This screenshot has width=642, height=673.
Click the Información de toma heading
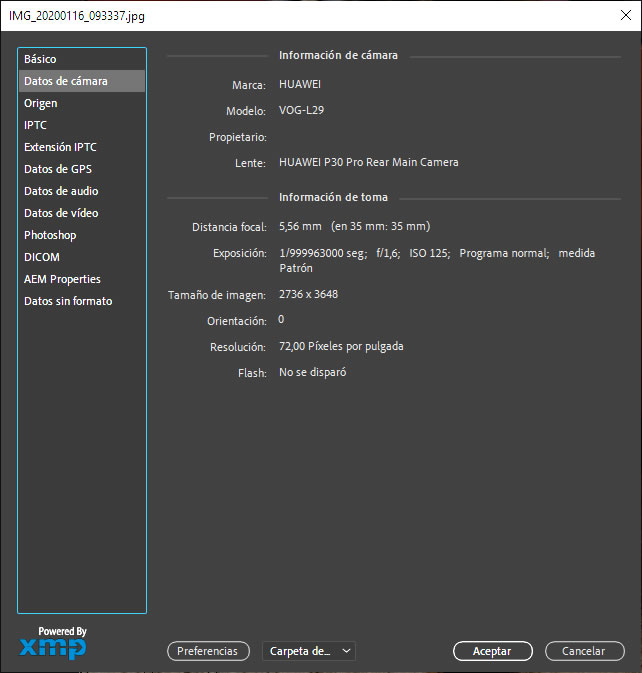tap(333, 197)
